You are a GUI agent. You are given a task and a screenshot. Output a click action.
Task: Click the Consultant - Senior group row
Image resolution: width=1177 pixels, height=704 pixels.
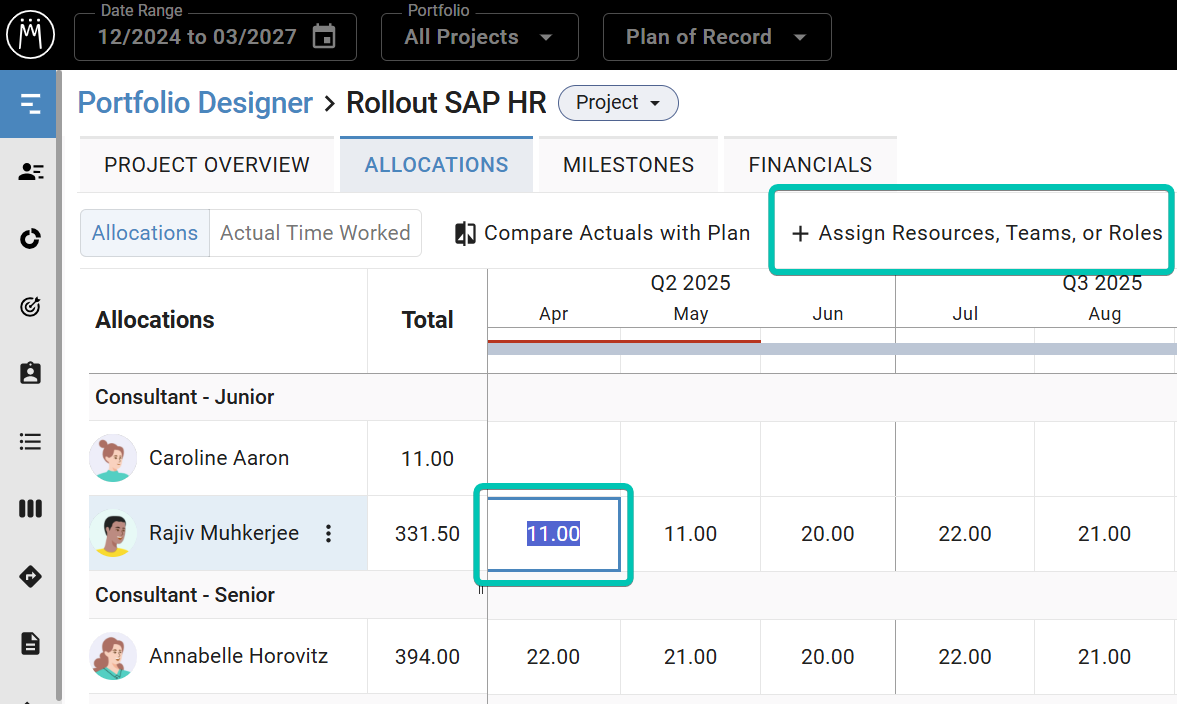[288, 595]
